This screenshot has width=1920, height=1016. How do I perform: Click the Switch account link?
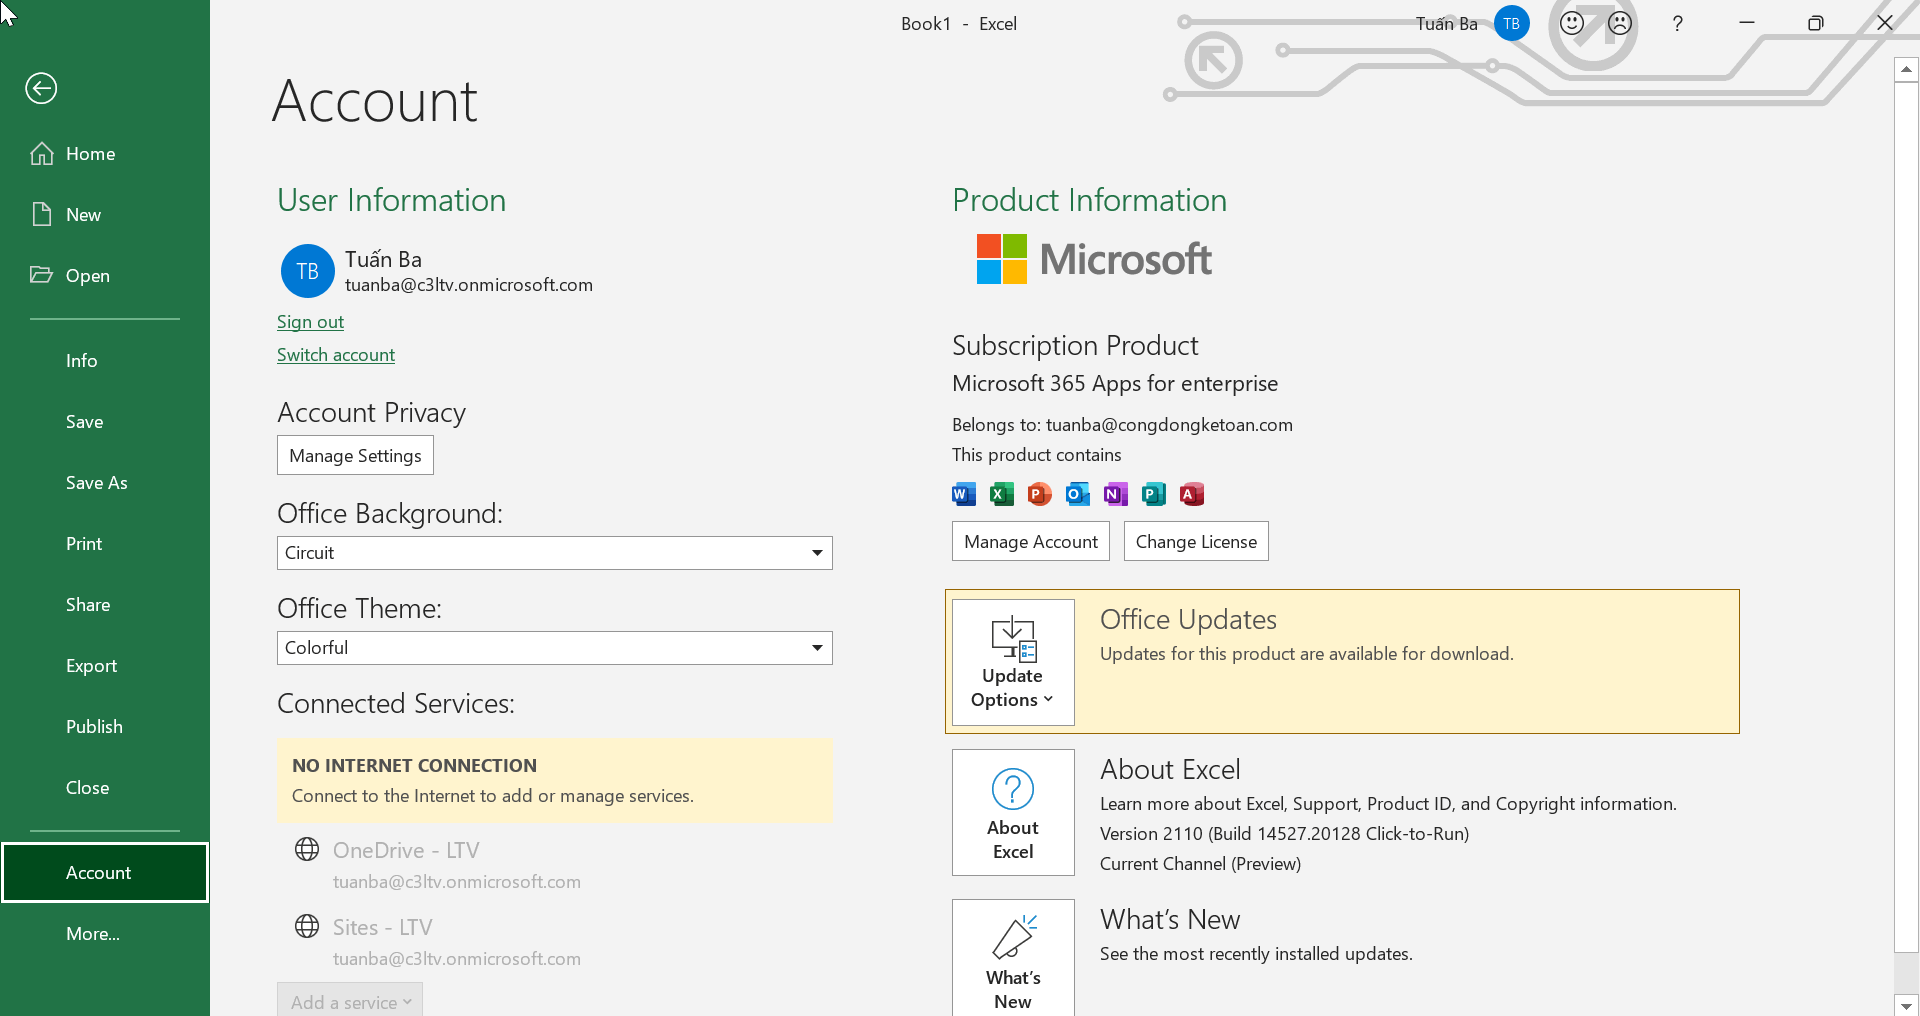(336, 355)
